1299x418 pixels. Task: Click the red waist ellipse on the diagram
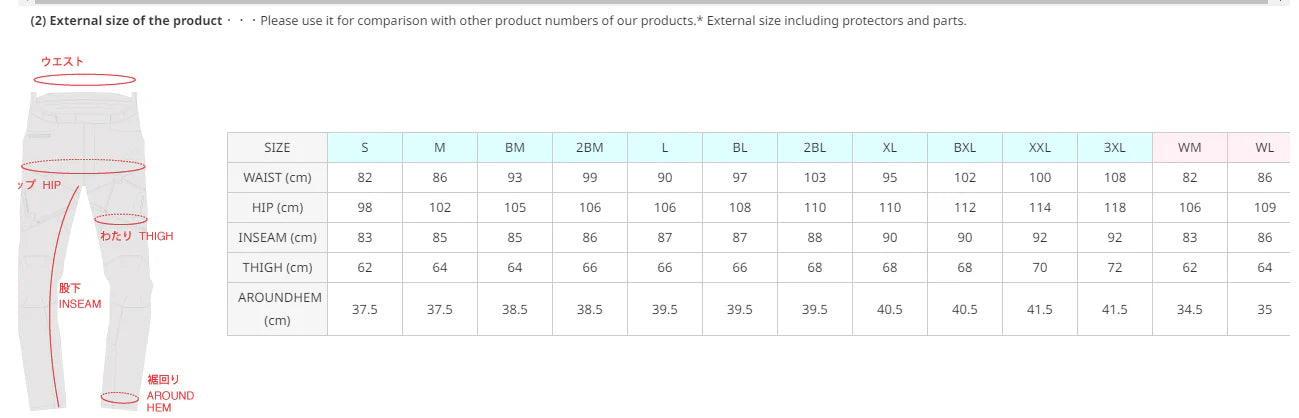click(84, 79)
